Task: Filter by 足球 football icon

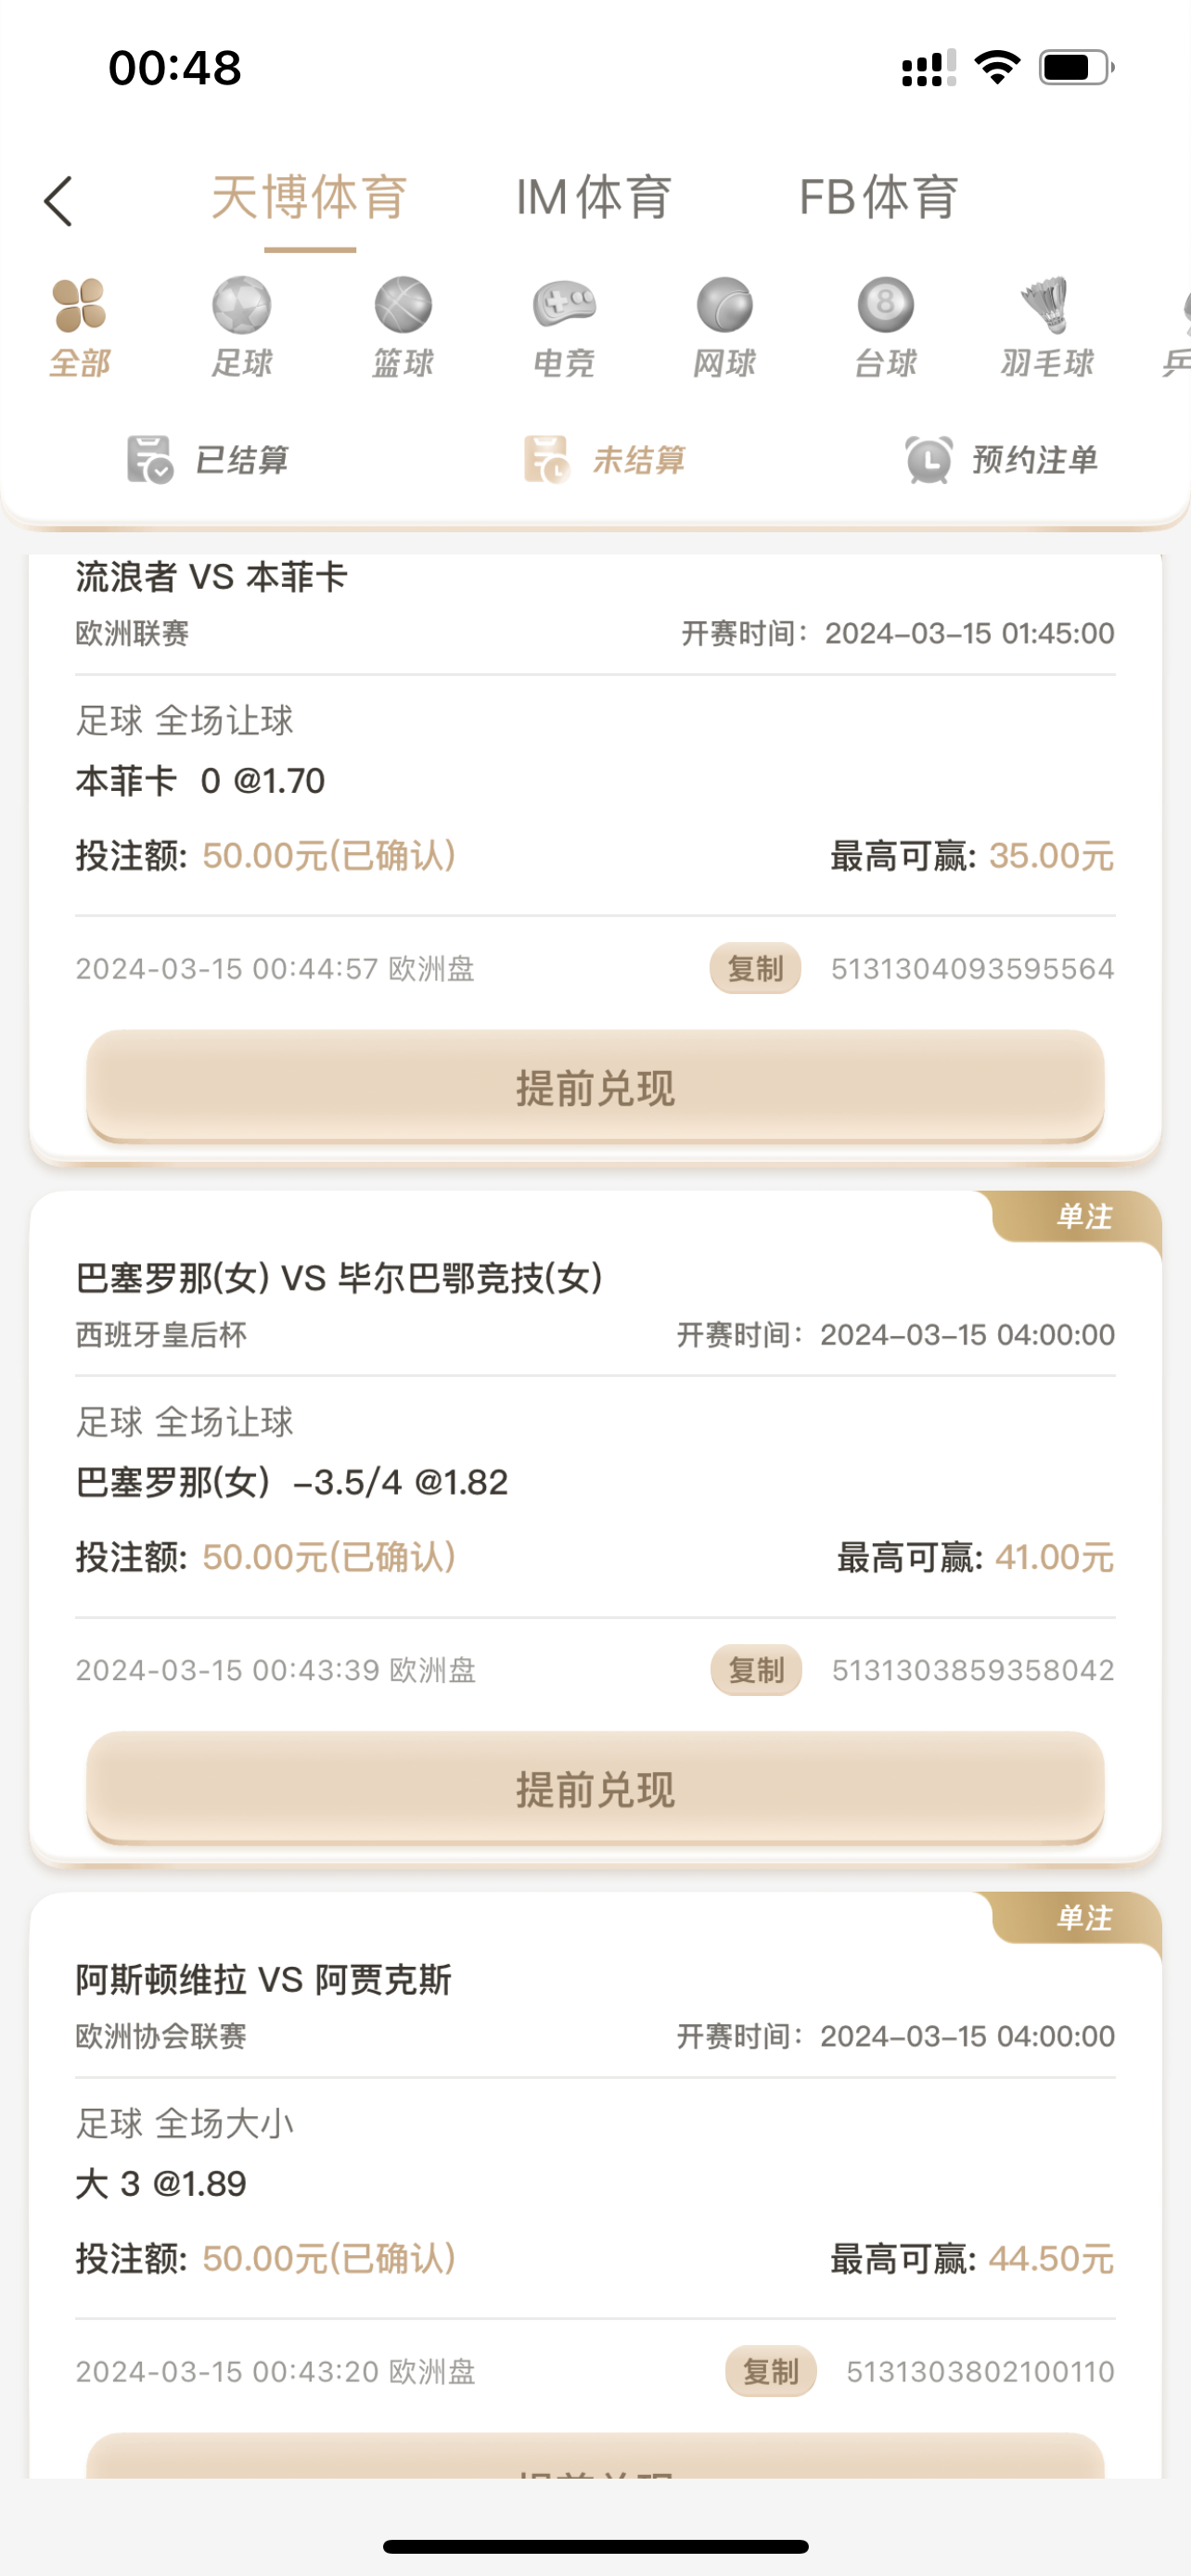Action: [241, 305]
